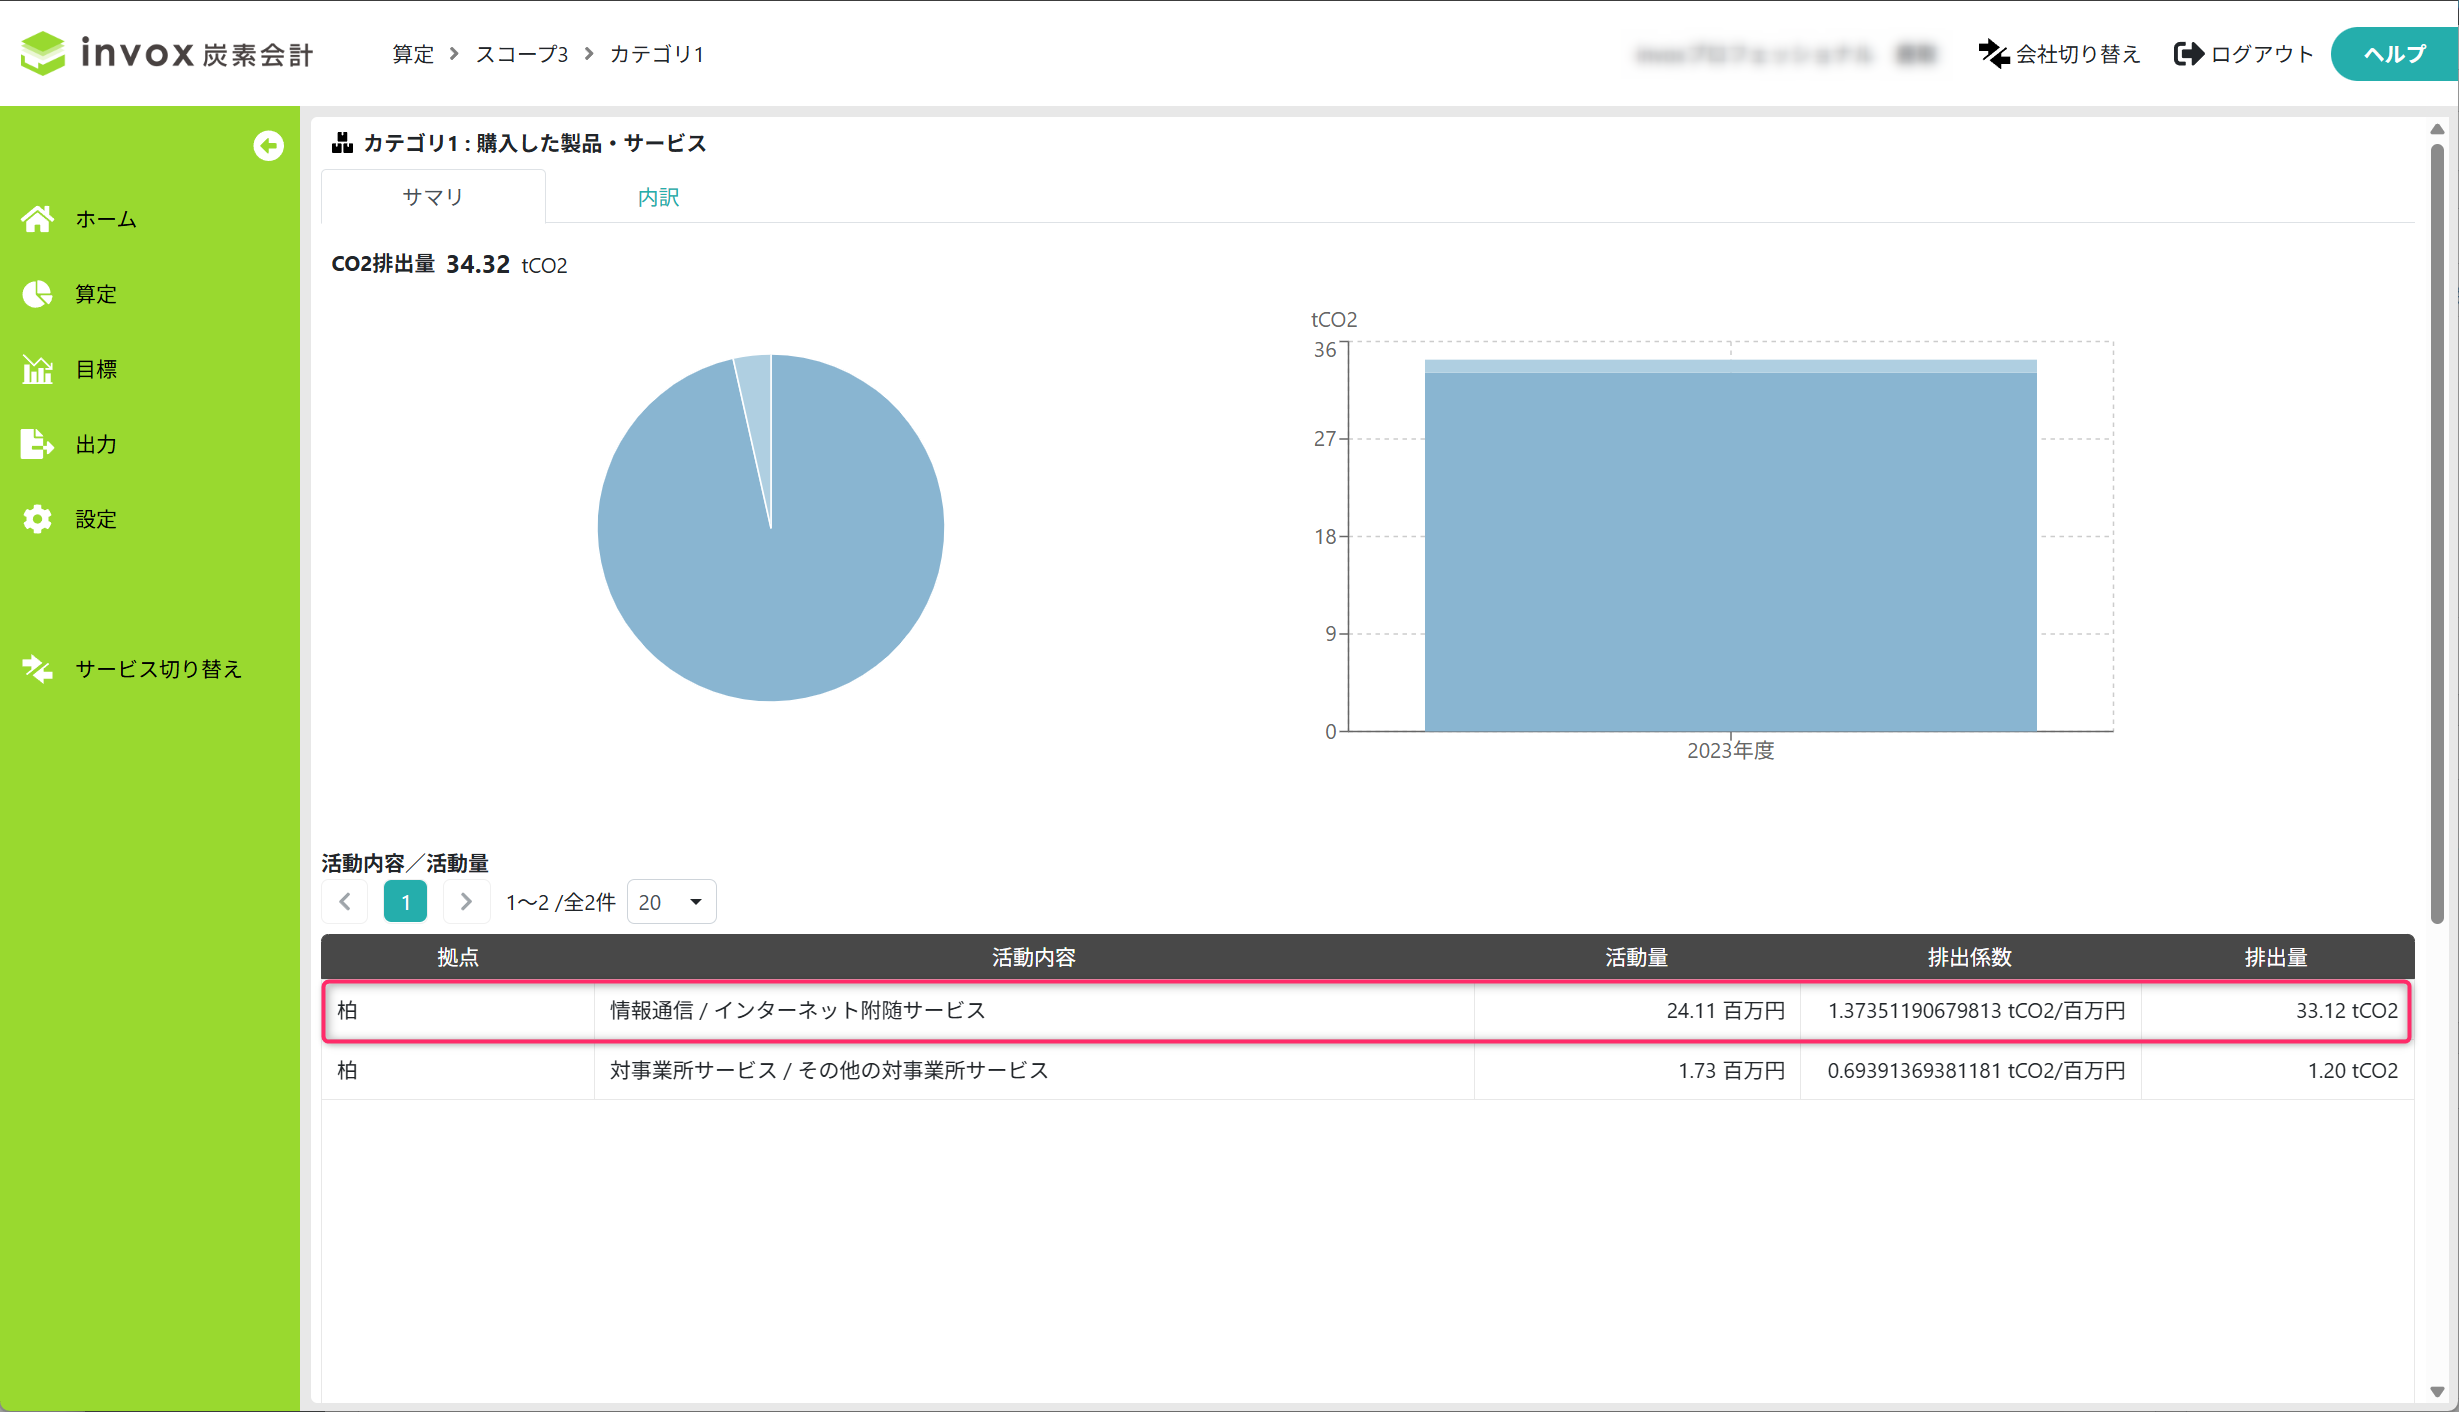2459x1412 pixels.
Task: Open the 設定 gear icon
Action: [38, 519]
